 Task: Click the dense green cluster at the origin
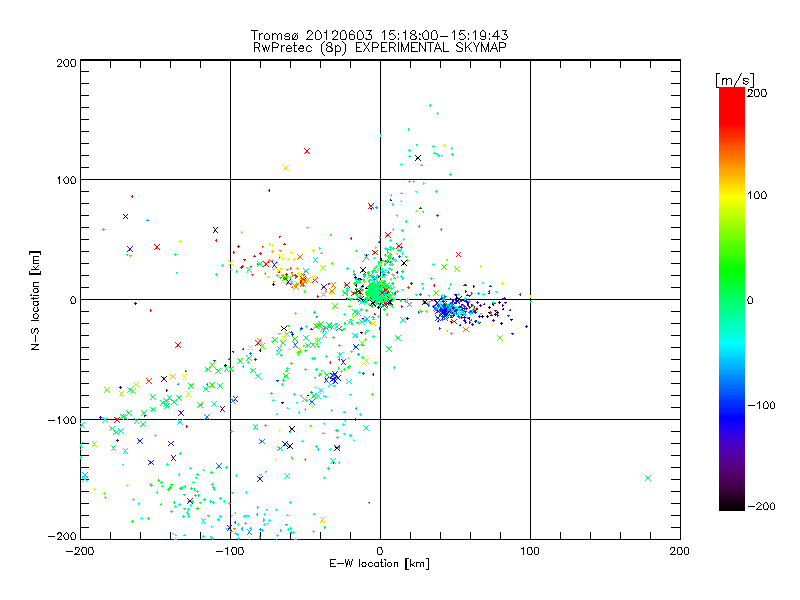click(377, 292)
